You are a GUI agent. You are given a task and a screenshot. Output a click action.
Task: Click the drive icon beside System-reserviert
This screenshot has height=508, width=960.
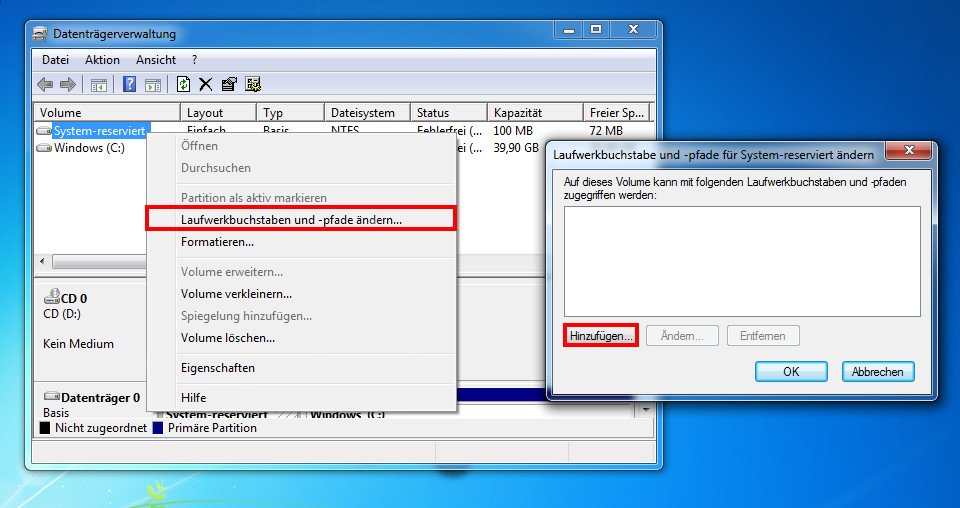tap(43, 130)
